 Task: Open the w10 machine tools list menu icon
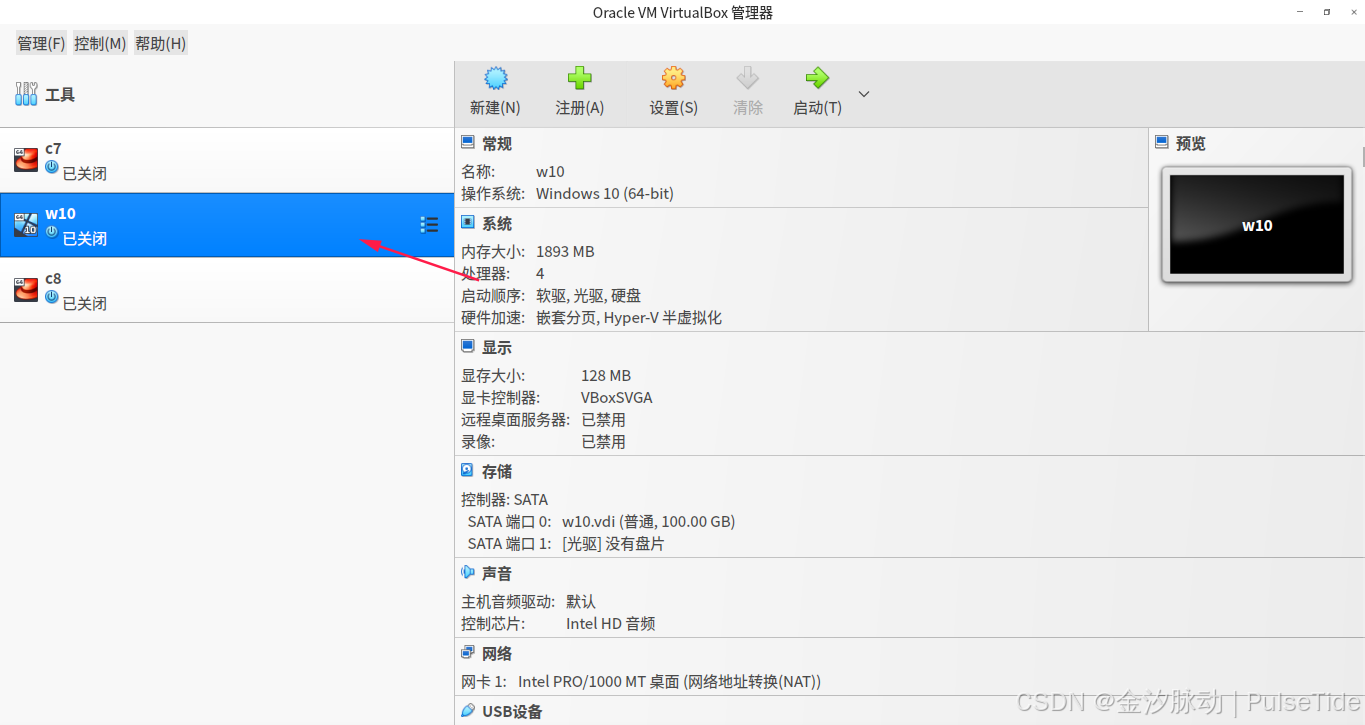(429, 225)
